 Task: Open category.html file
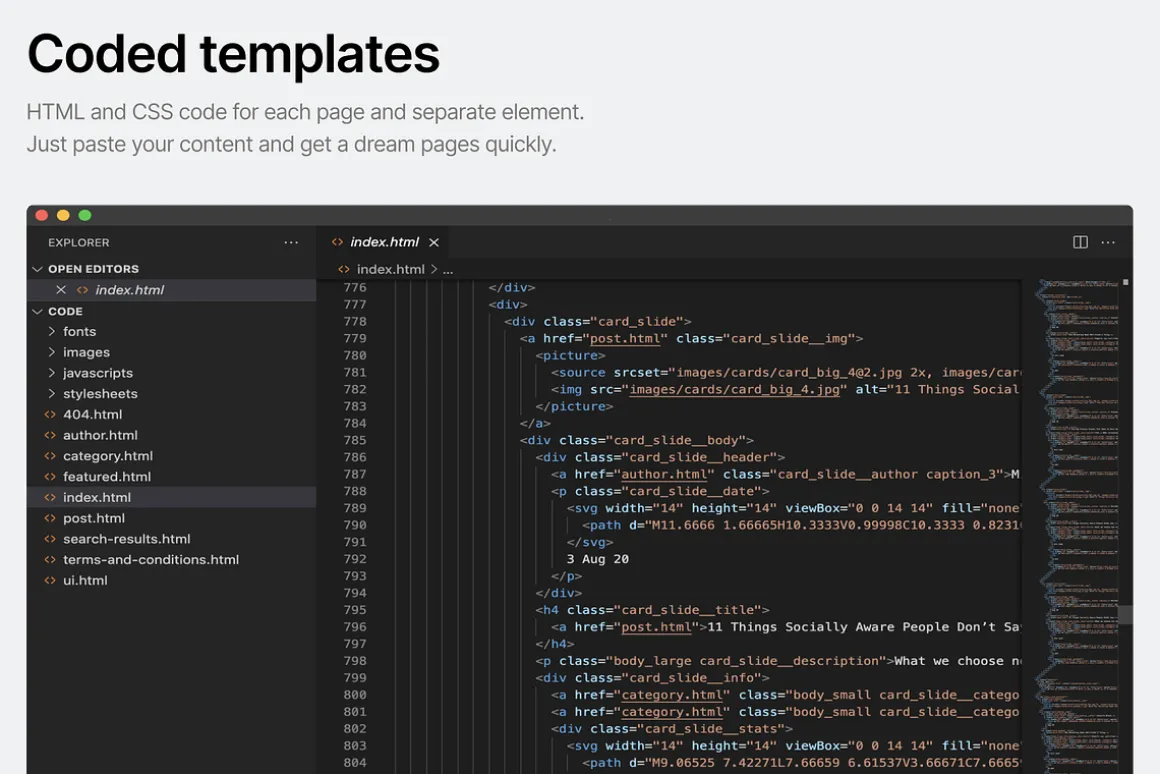108,456
